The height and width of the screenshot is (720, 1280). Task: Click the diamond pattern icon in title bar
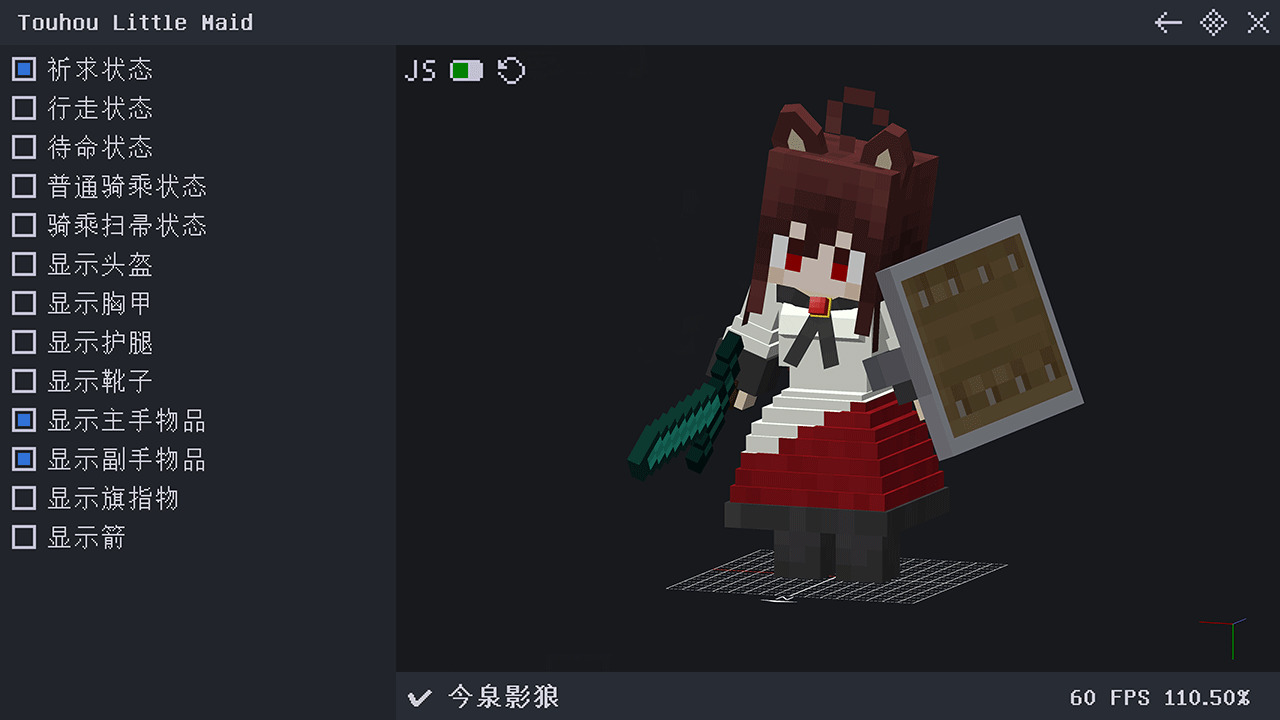pyautogui.click(x=1213, y=22)
